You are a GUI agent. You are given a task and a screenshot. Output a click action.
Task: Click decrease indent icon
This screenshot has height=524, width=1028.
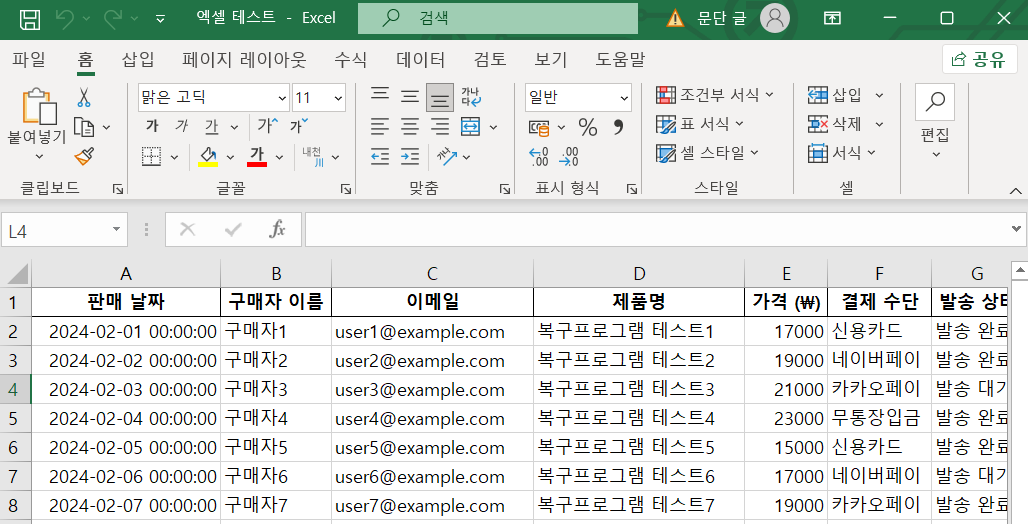[380, 156]
